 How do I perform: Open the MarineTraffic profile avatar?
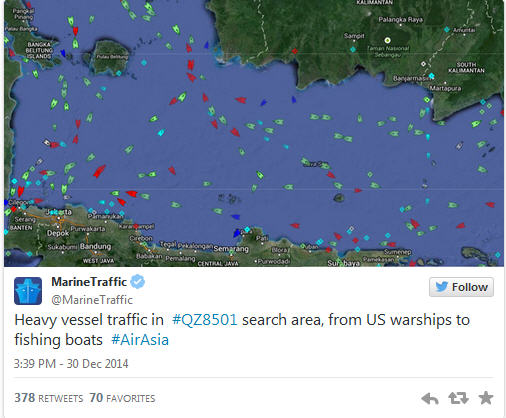pyautogui.click(x=28, y=291)
